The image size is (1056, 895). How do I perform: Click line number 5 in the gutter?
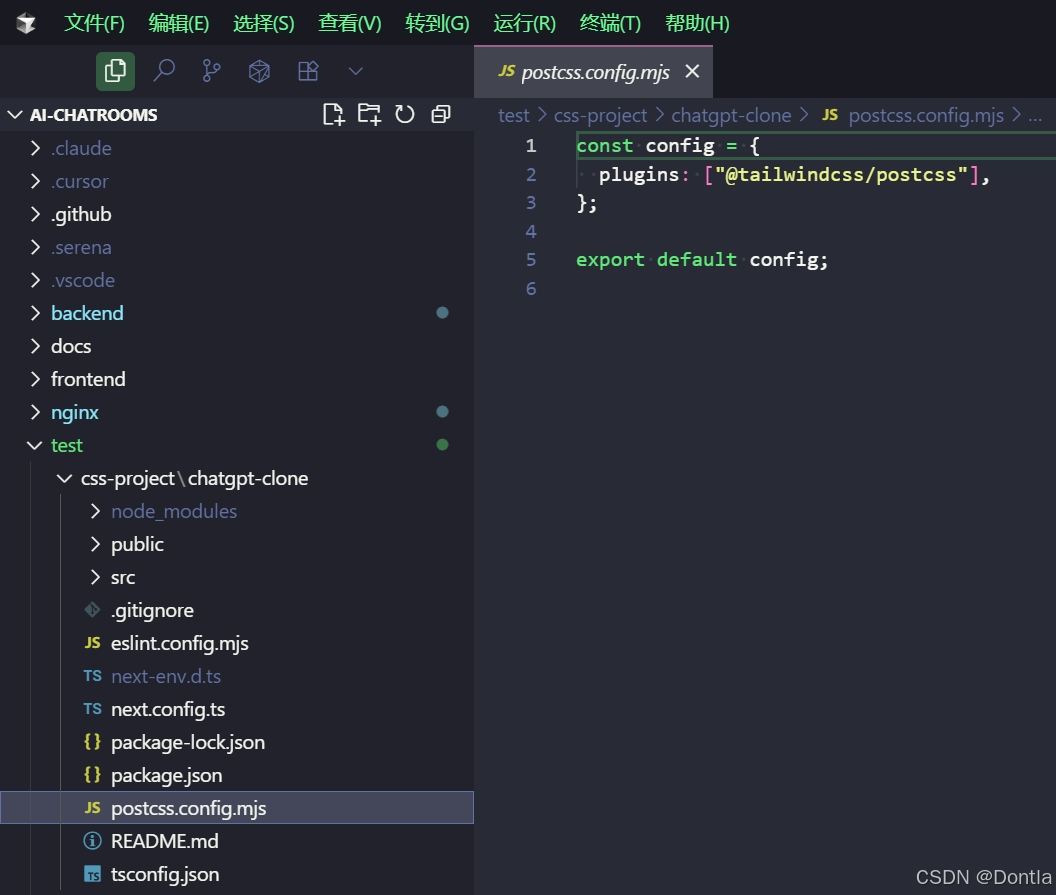coord(531,259)
